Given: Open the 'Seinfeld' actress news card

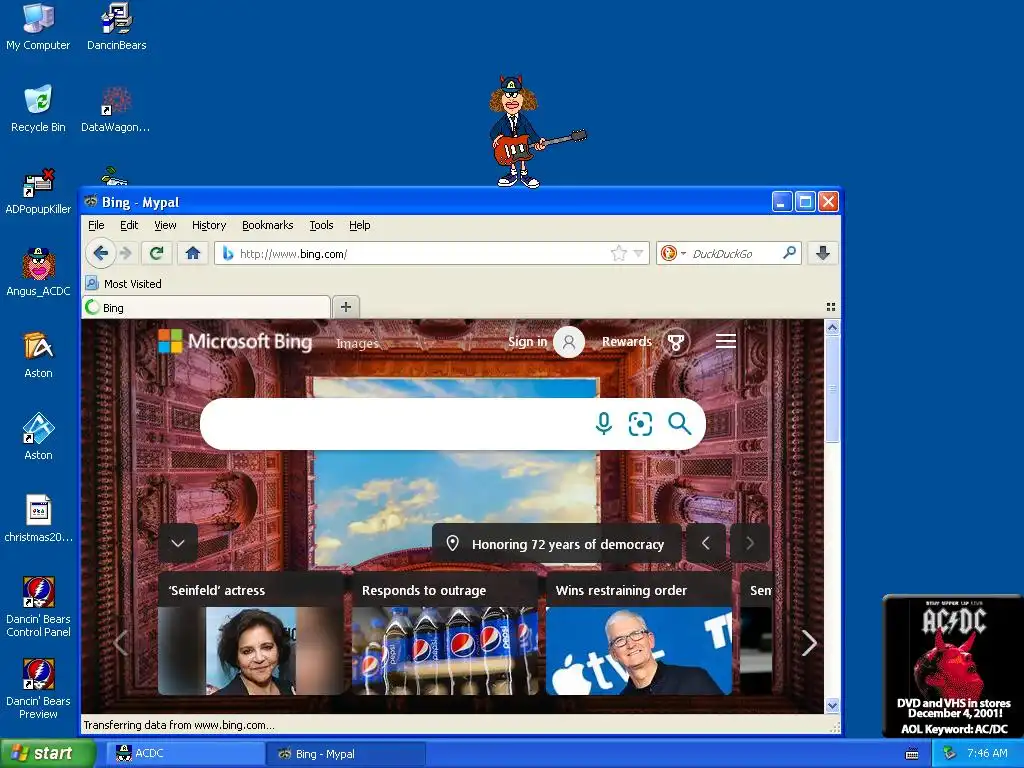Looking at the screenshot, I should pyautogui.click(x=251, y=634).
